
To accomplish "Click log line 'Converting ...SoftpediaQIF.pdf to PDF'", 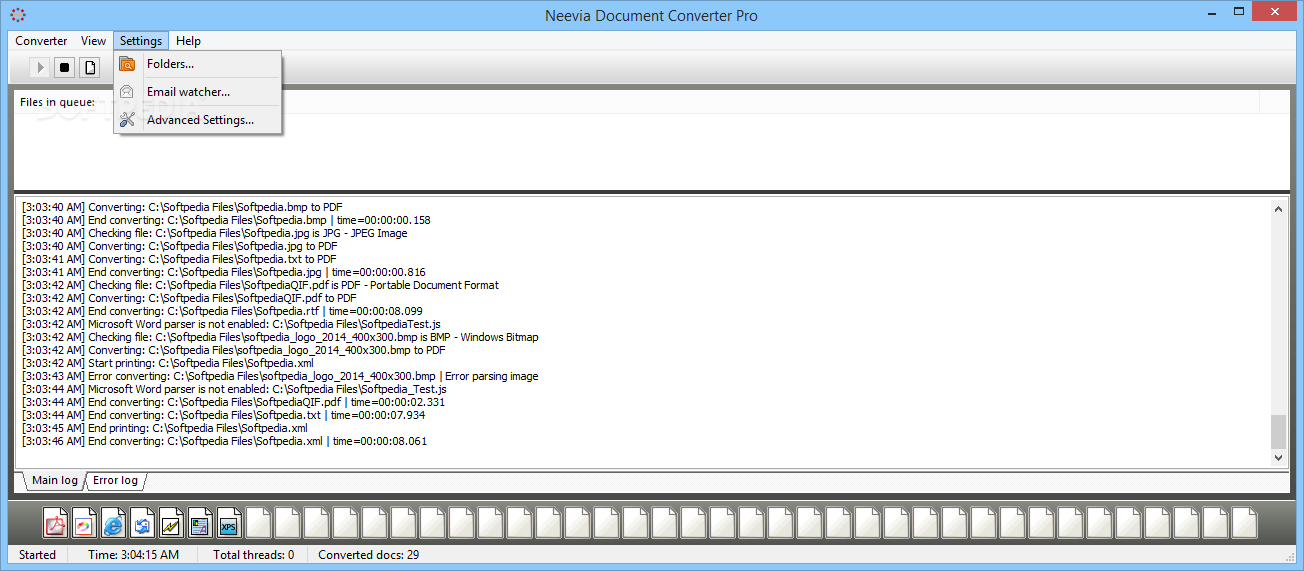I will pos(189,298).
